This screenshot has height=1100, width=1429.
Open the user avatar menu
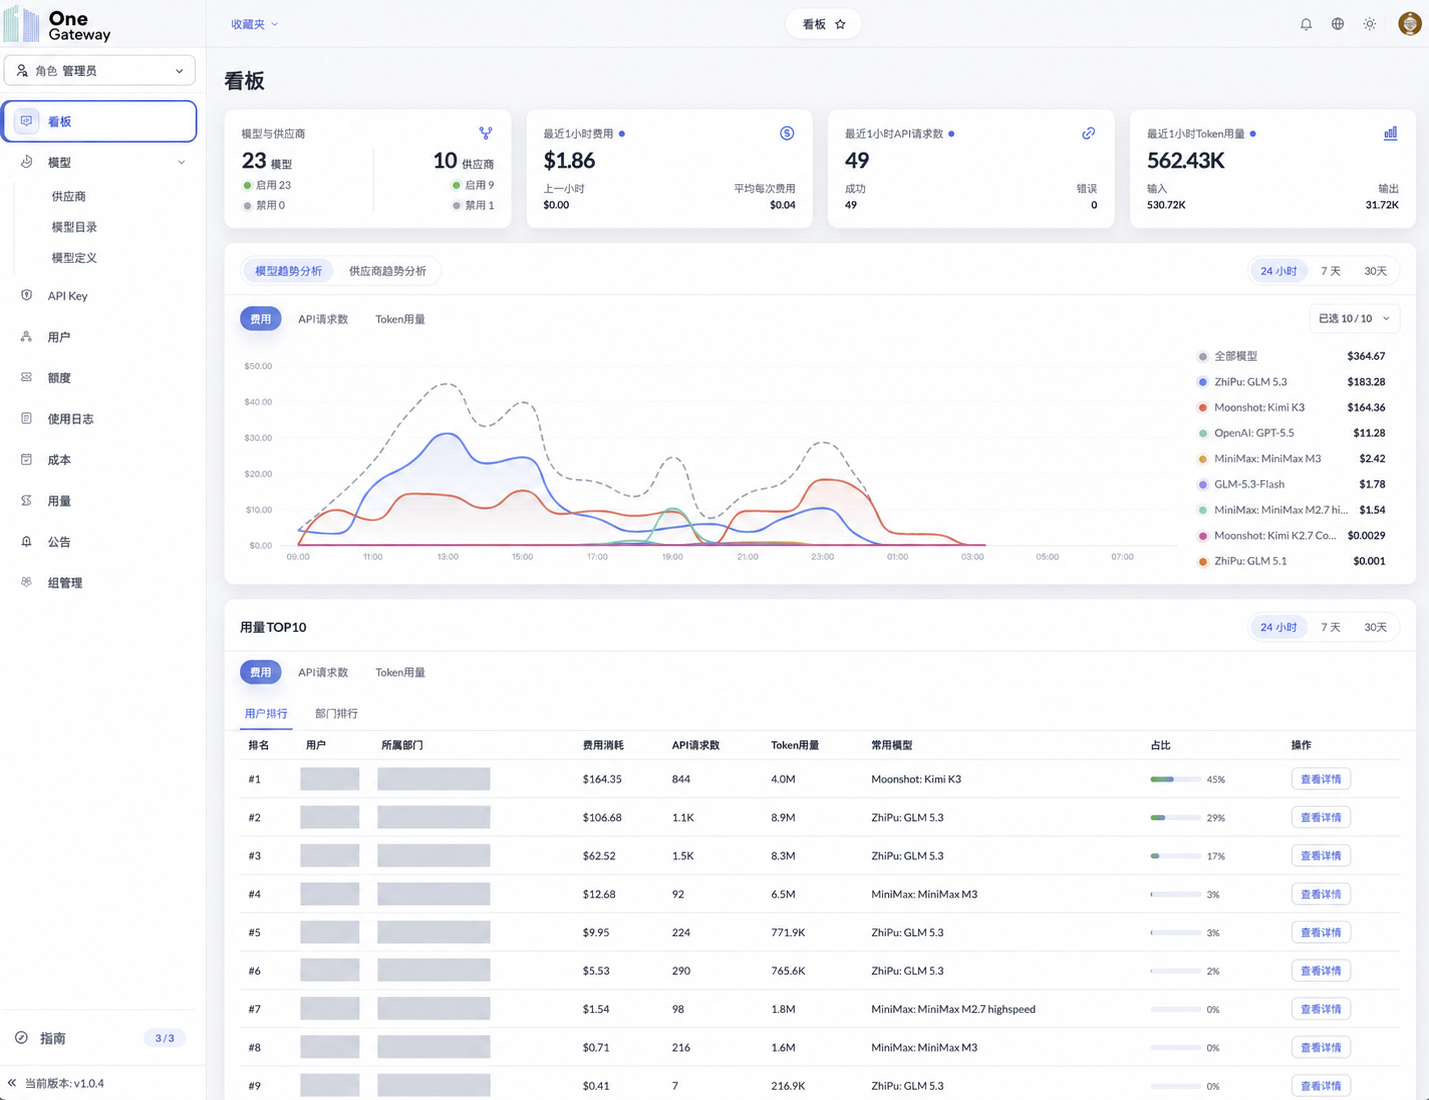pos(1410,24)
